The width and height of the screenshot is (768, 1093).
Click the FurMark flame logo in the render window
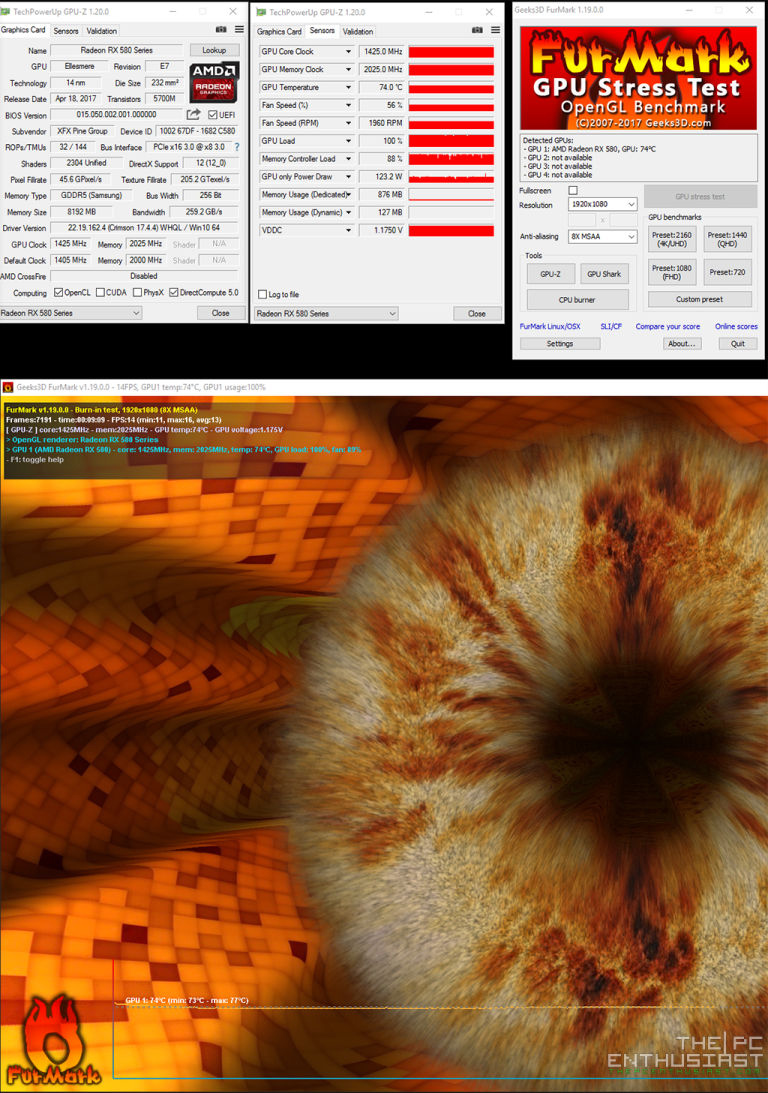coord(53,1039)
